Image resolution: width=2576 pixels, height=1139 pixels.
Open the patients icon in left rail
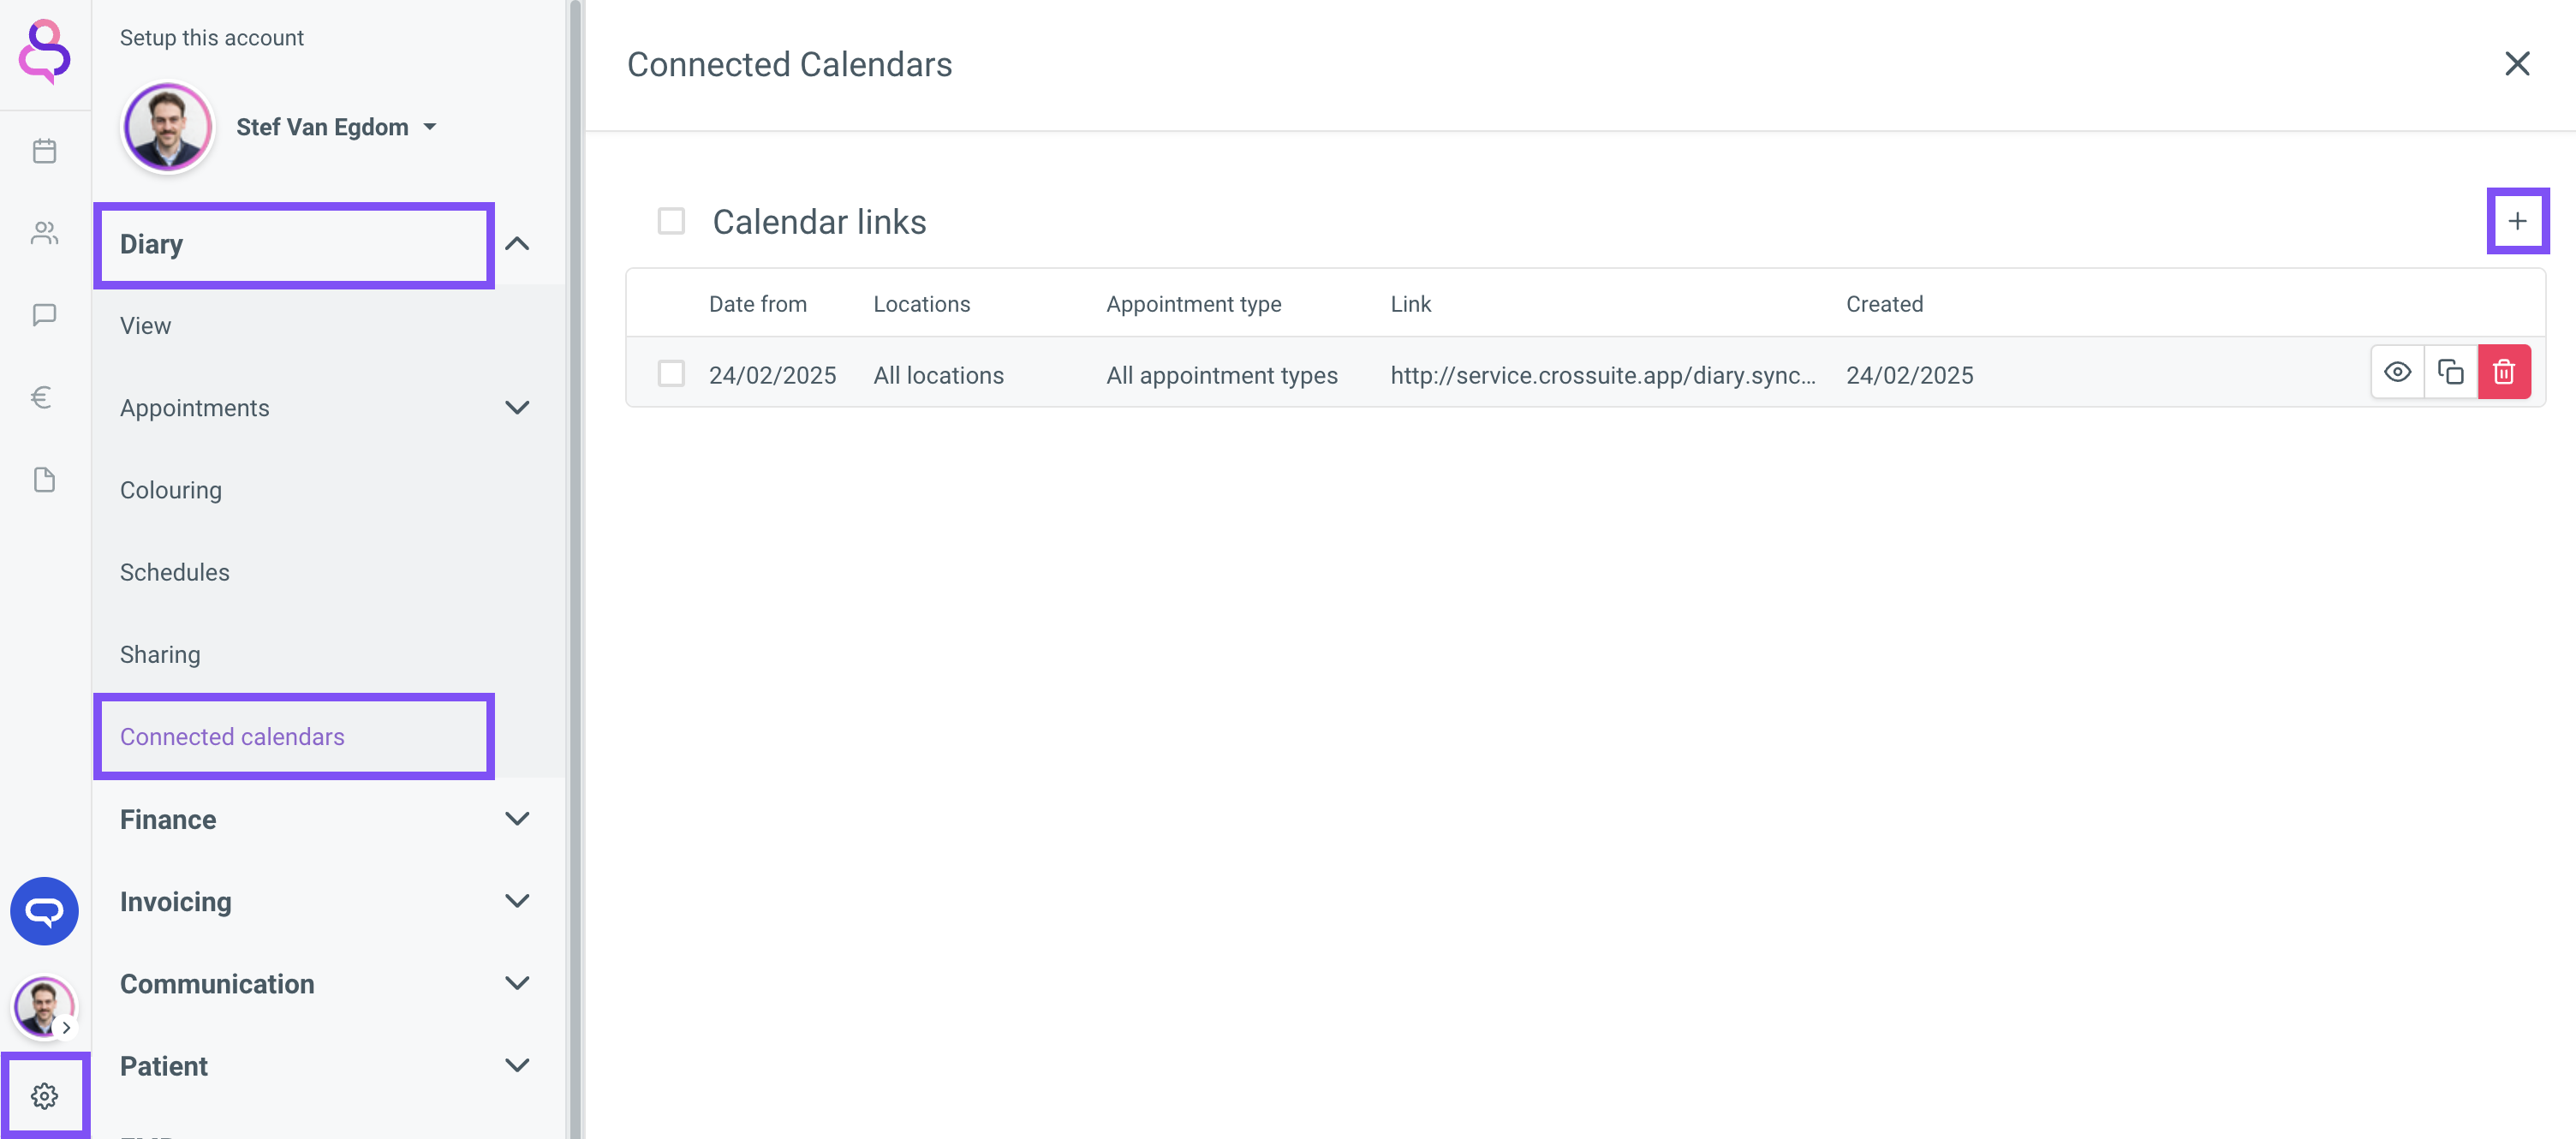(x=44, y=233)
